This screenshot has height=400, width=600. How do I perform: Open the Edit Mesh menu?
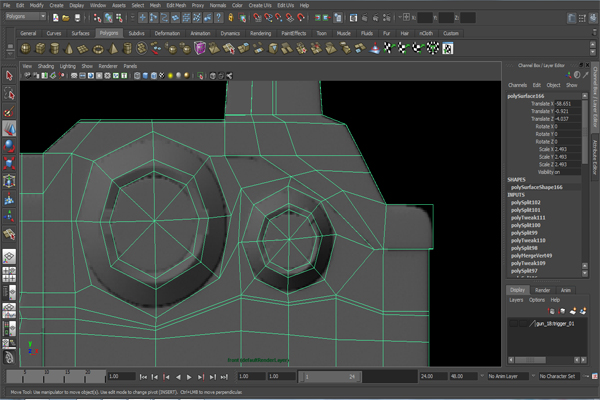[176, 5]
